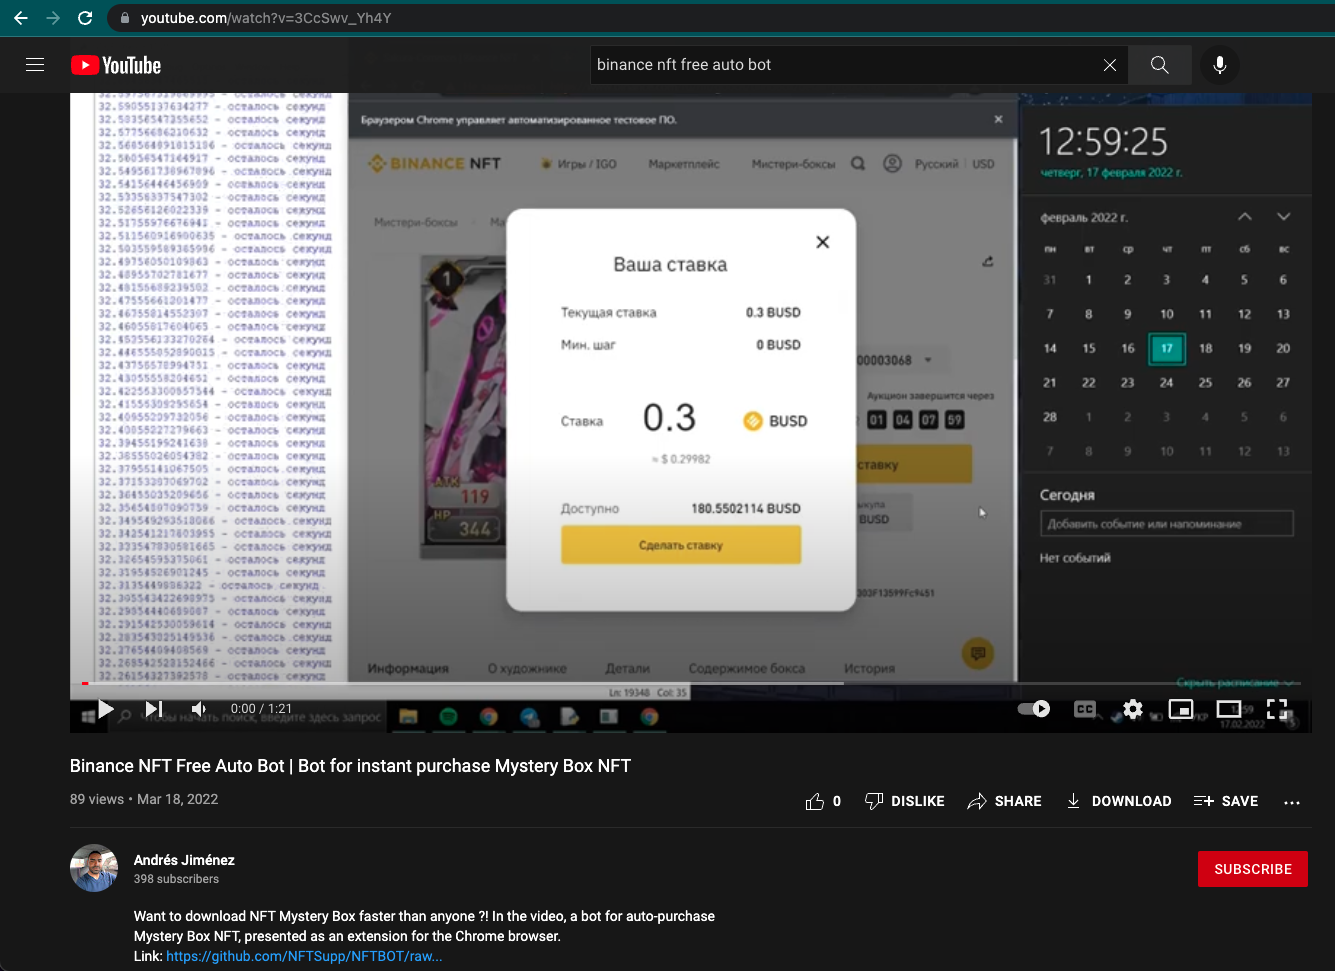Screen dimensions: 1335x971
Task: Download the video
Action: [x=1118, y=801]
